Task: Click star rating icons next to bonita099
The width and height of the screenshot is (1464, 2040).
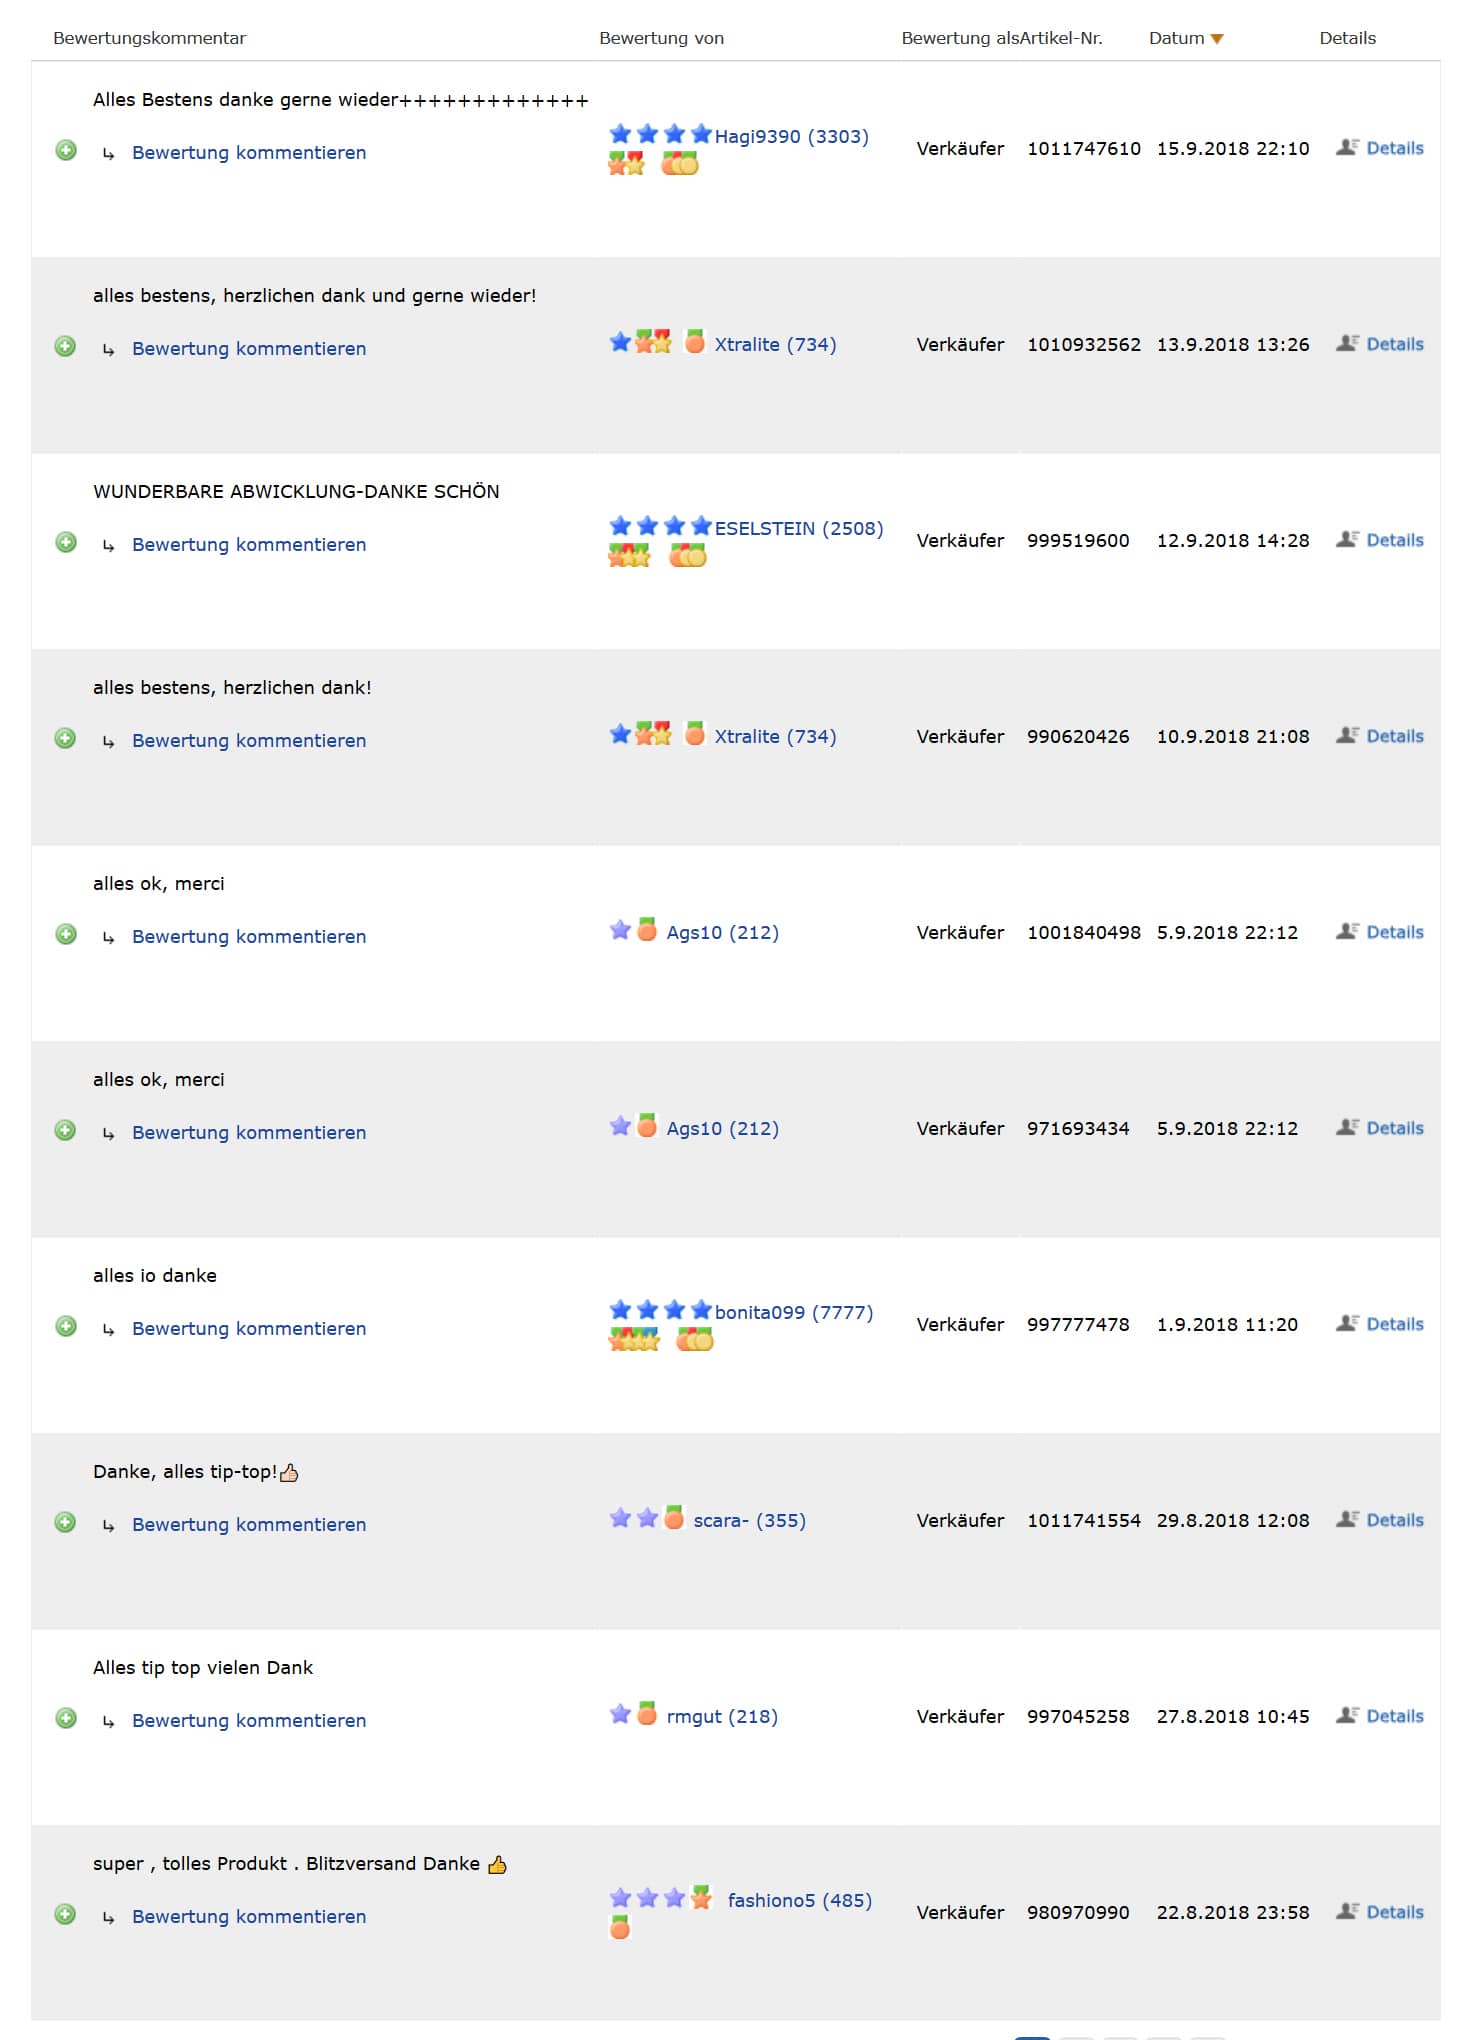Action: pyautogui.click(x=660, y=1310)
